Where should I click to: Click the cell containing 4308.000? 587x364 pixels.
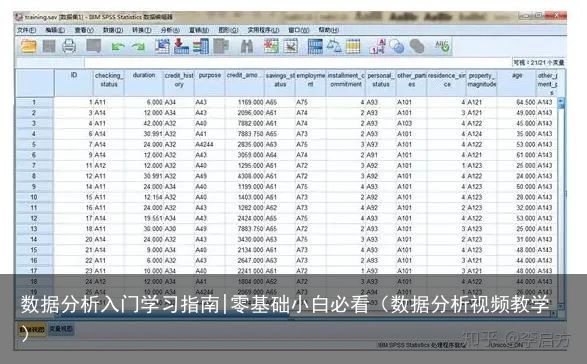(244, 176)
